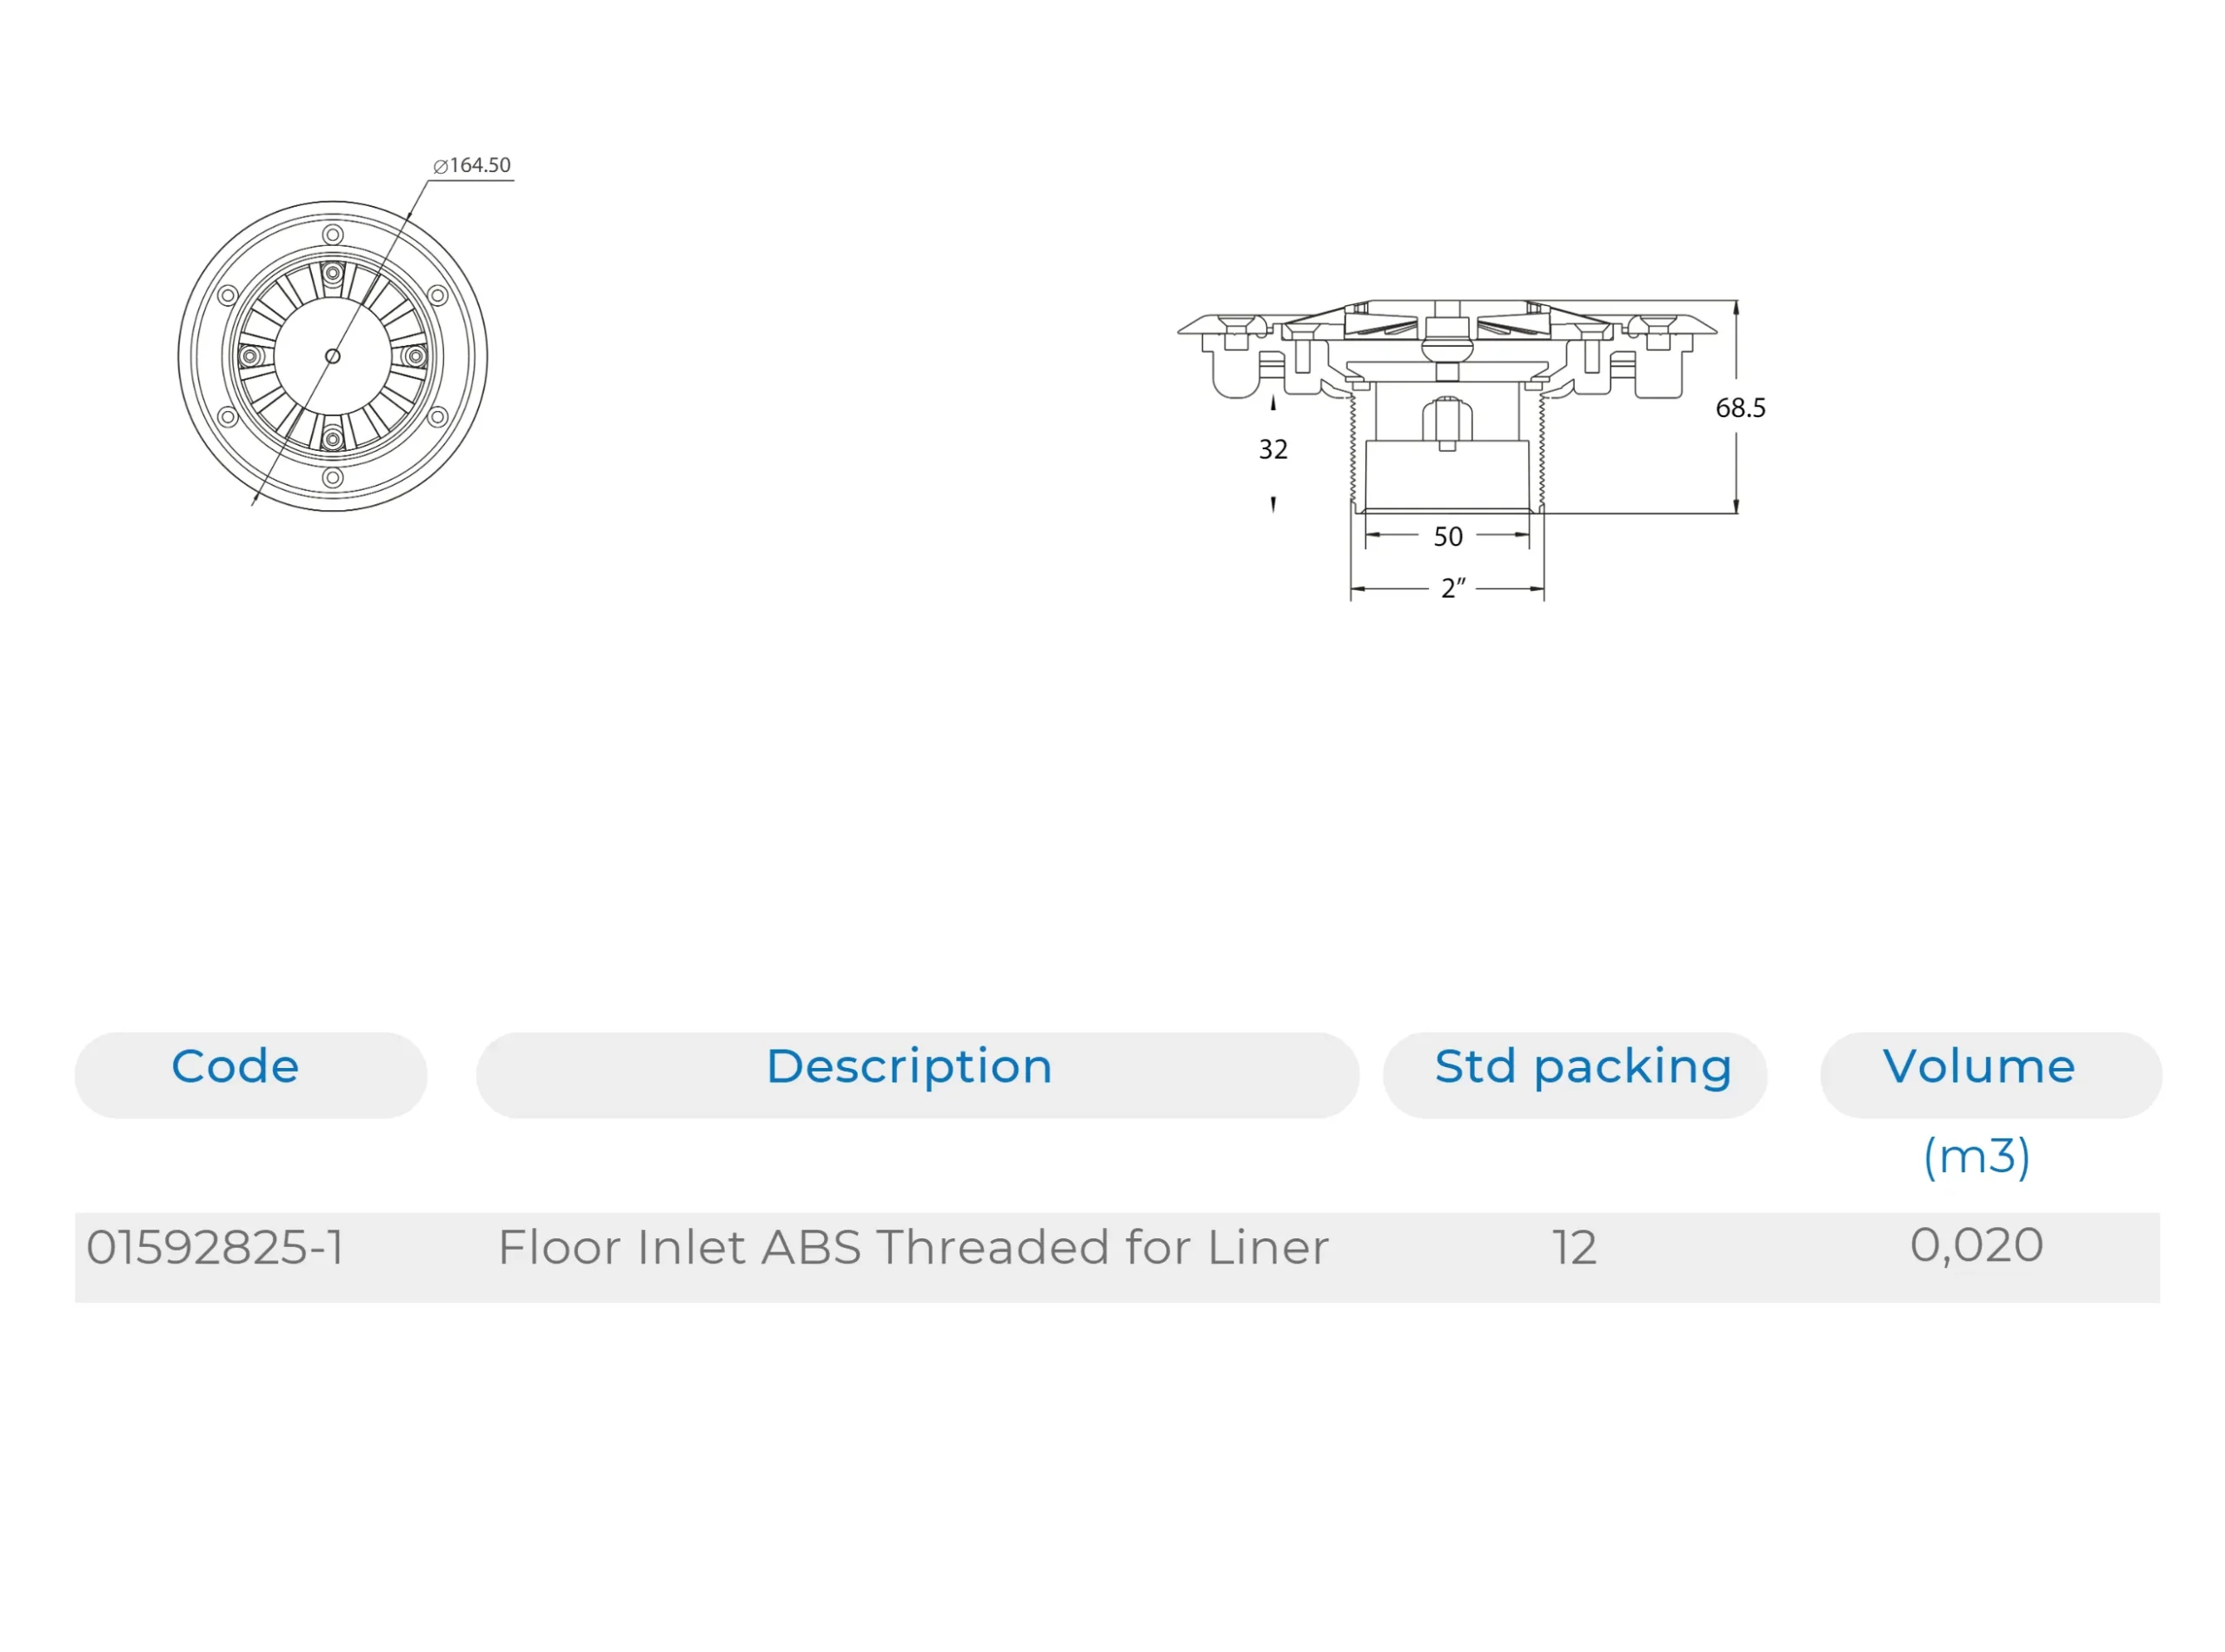Click the 50 width dimension label
Screen dimensions: 2225x1652
1447,537
